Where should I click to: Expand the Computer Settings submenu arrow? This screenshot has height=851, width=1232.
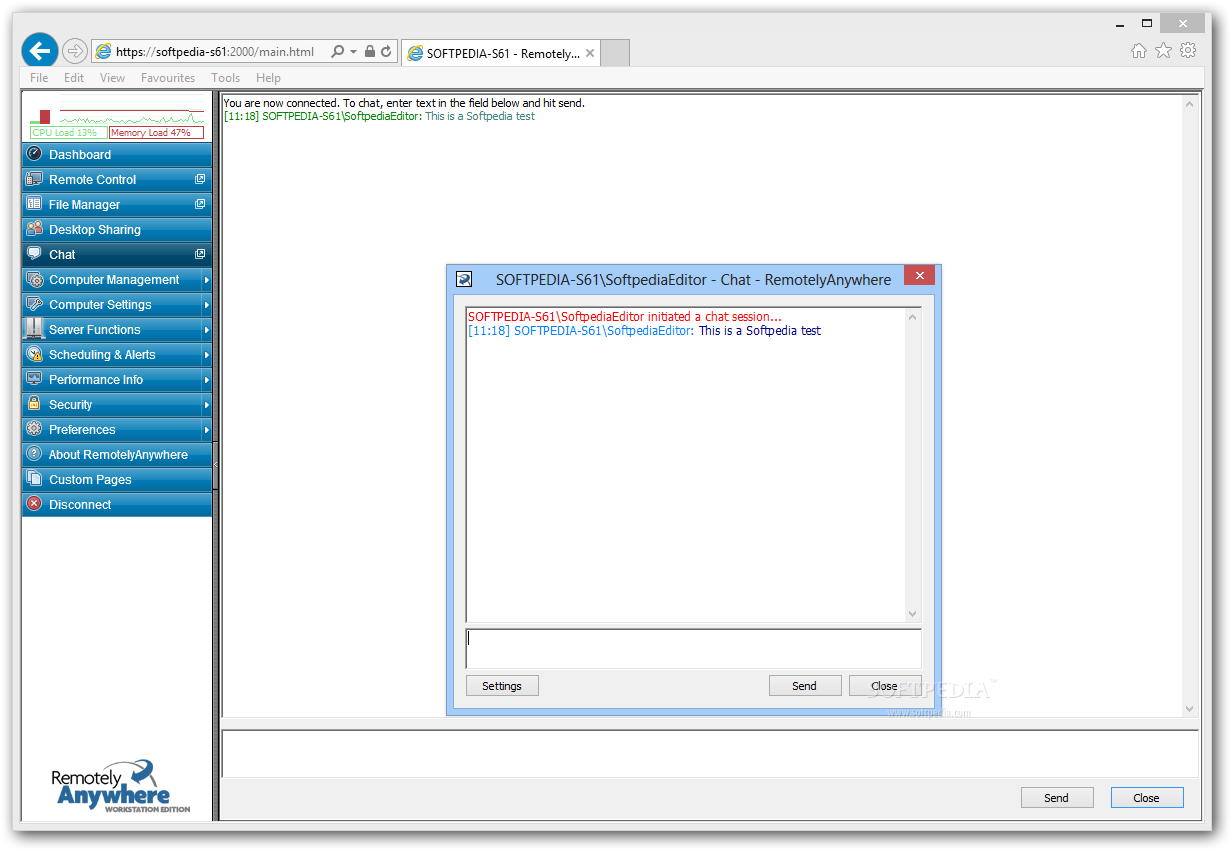point(206,305)
